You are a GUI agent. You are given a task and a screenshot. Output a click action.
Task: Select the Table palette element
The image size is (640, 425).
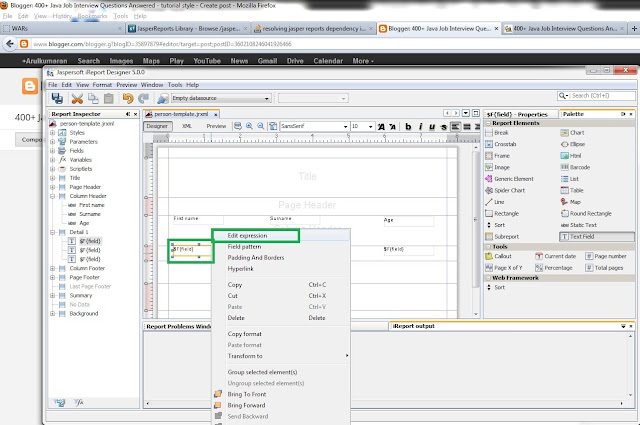[572, 190]
